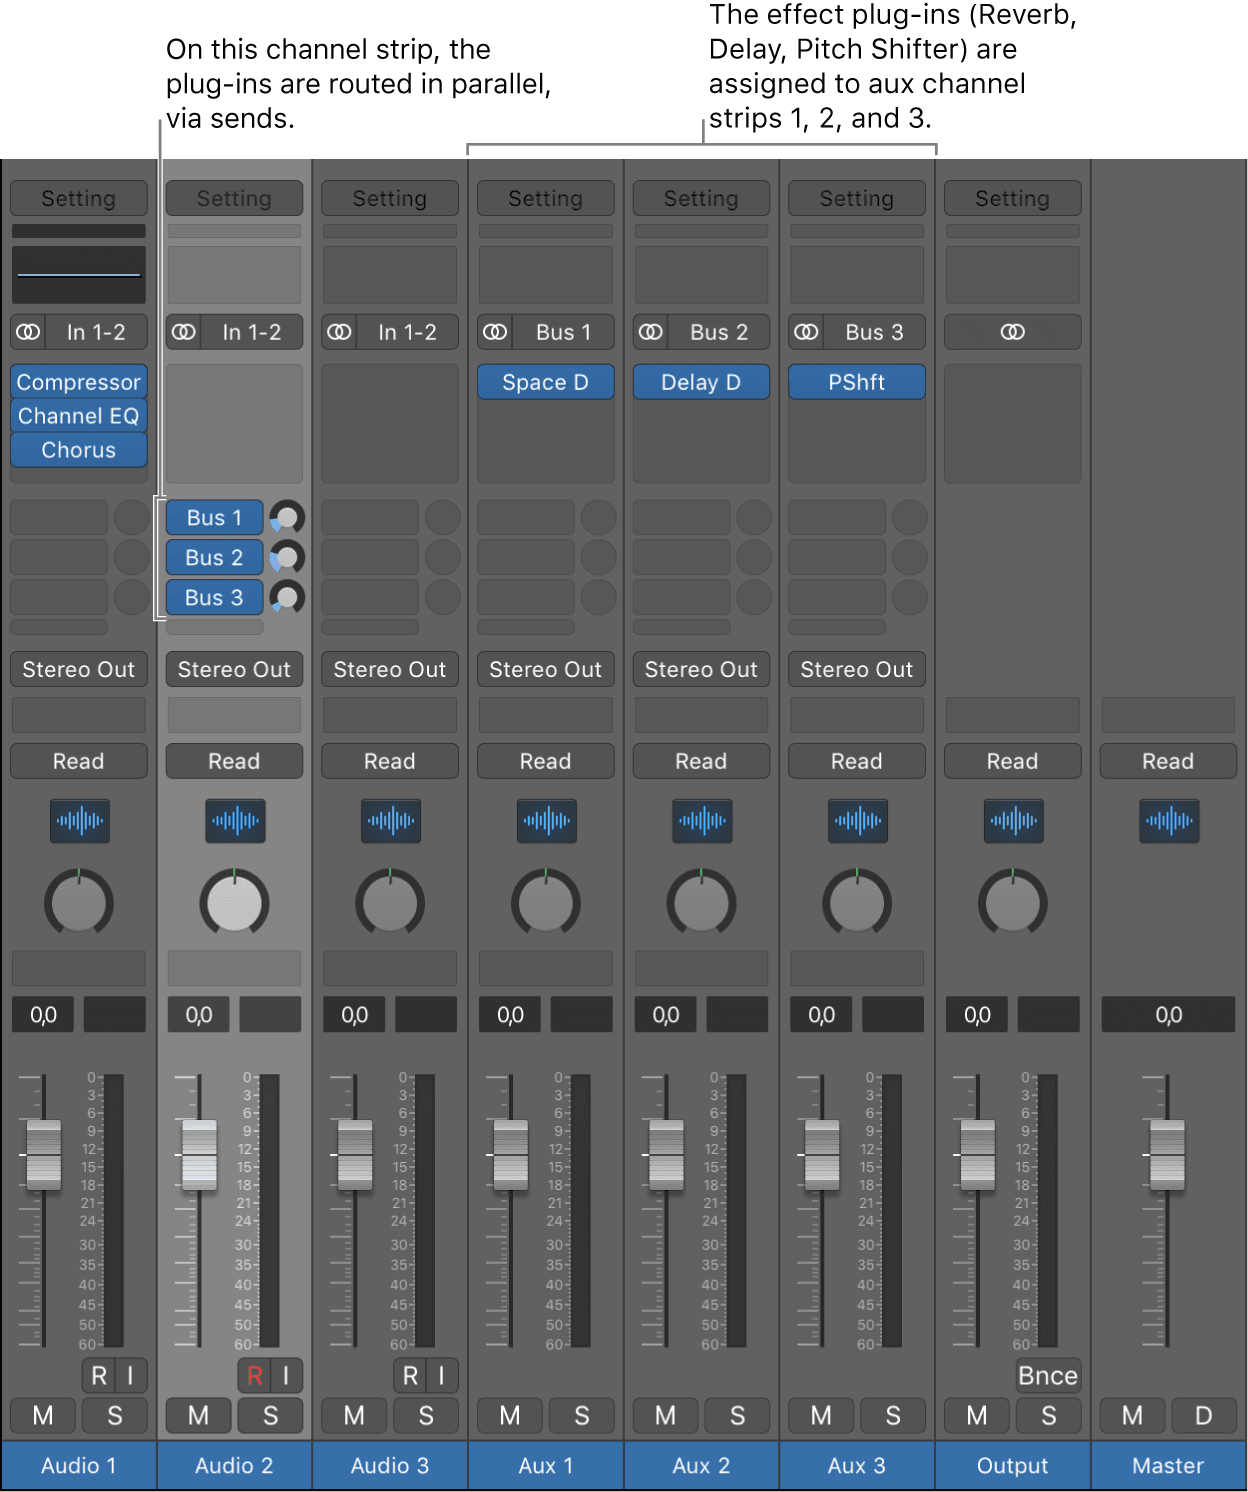Image resolution: width=1248 pixels, height=1492 pixels.
Task: Select the Output channel name
Action: (1013, 1466)
